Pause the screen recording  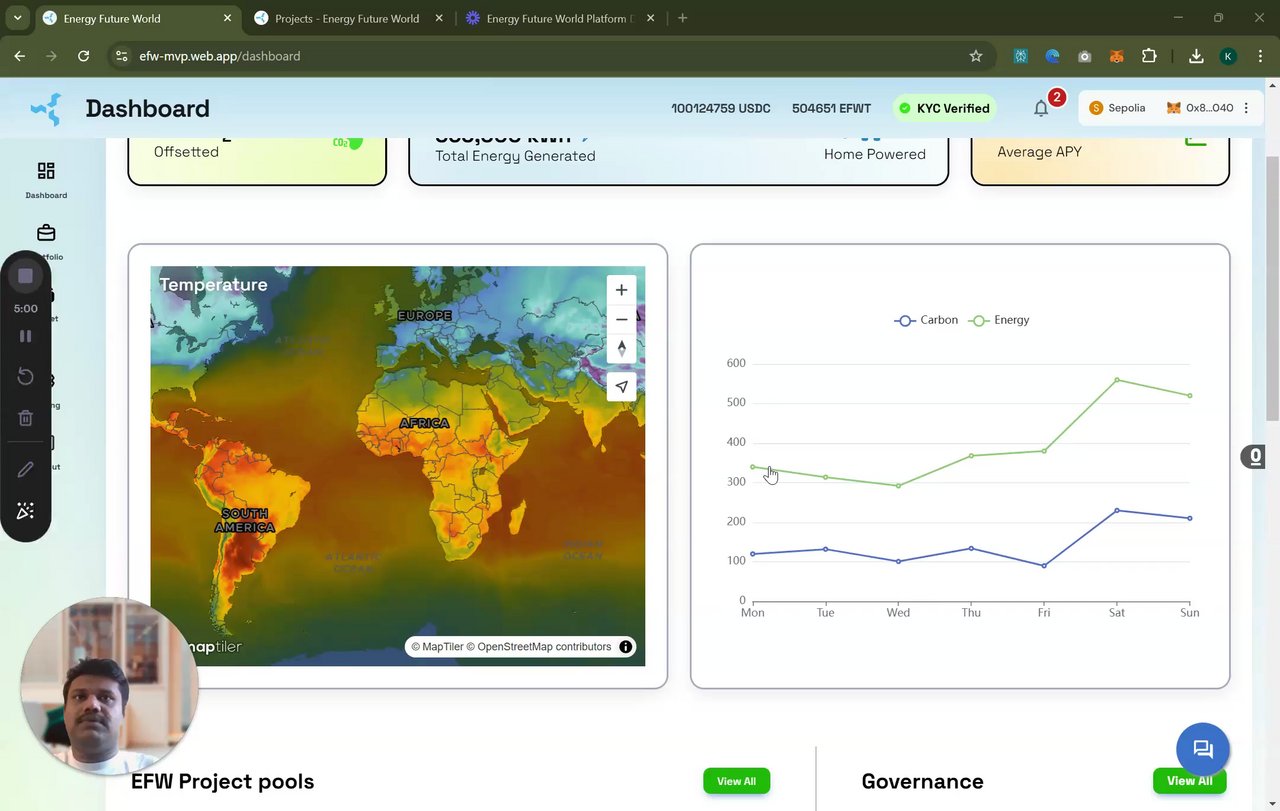(26, 336)
